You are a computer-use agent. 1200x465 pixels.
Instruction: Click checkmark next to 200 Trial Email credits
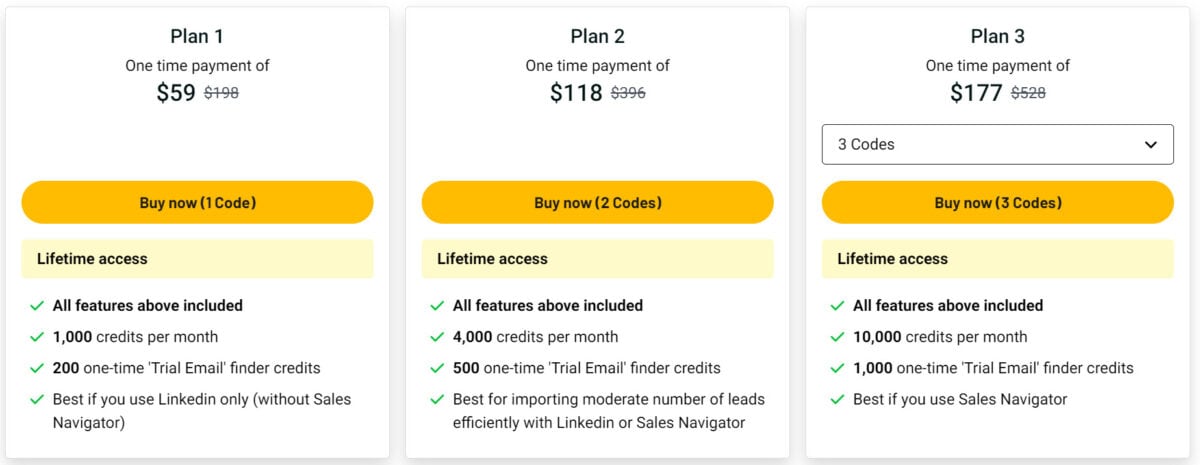(37, 368)
